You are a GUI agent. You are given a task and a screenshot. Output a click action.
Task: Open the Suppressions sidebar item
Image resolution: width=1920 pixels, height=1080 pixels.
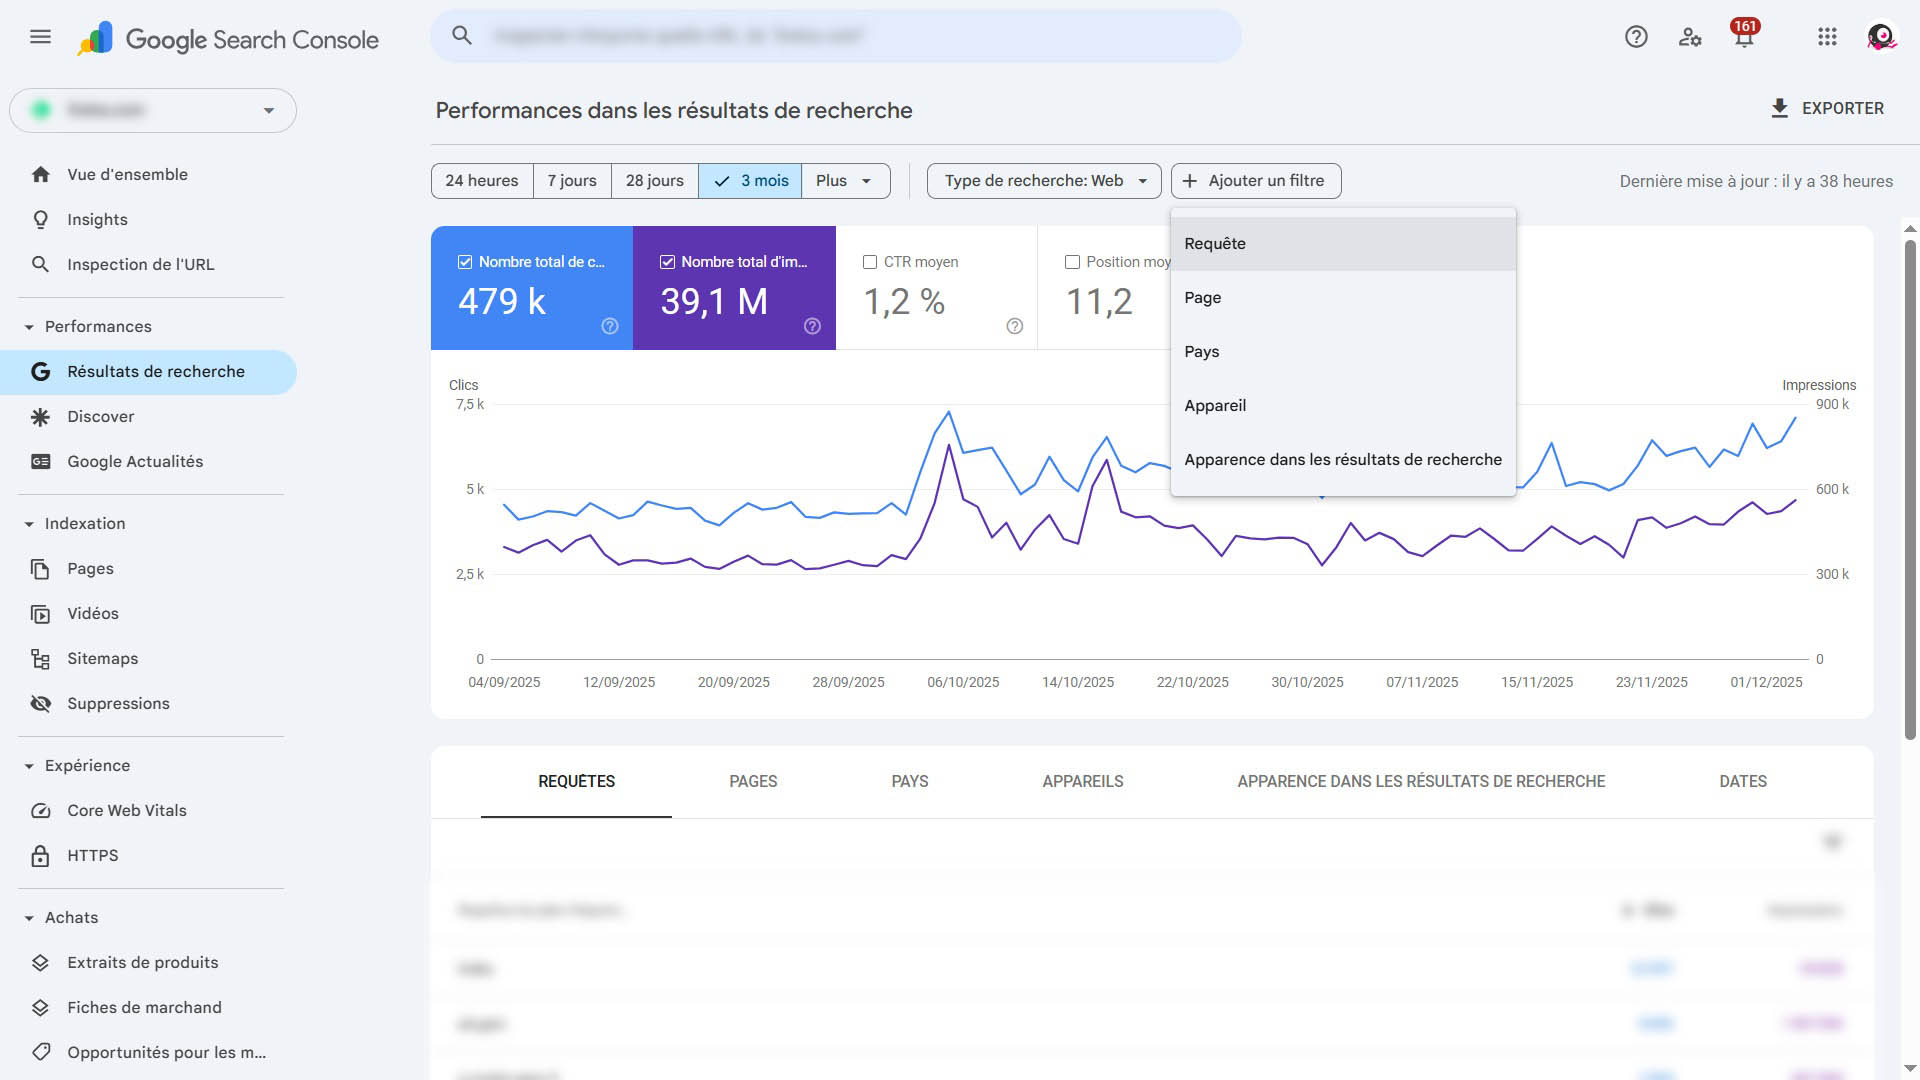point(118,704)
